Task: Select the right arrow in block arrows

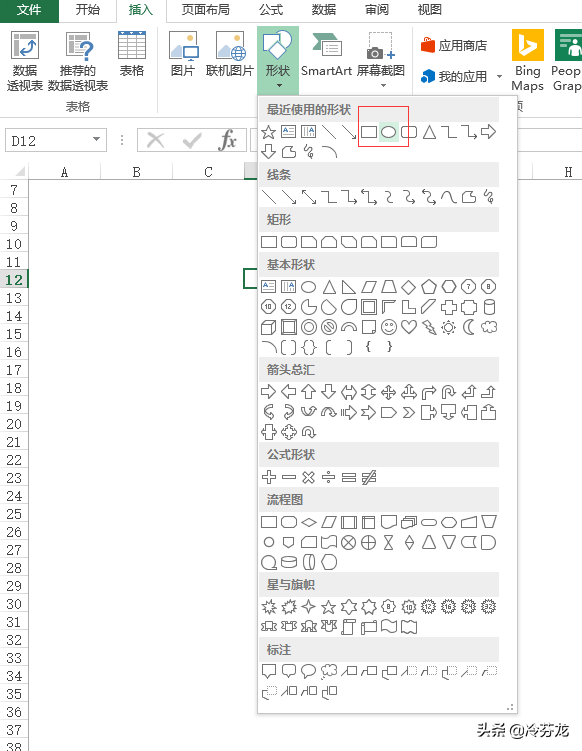Action: coord(269,392)
